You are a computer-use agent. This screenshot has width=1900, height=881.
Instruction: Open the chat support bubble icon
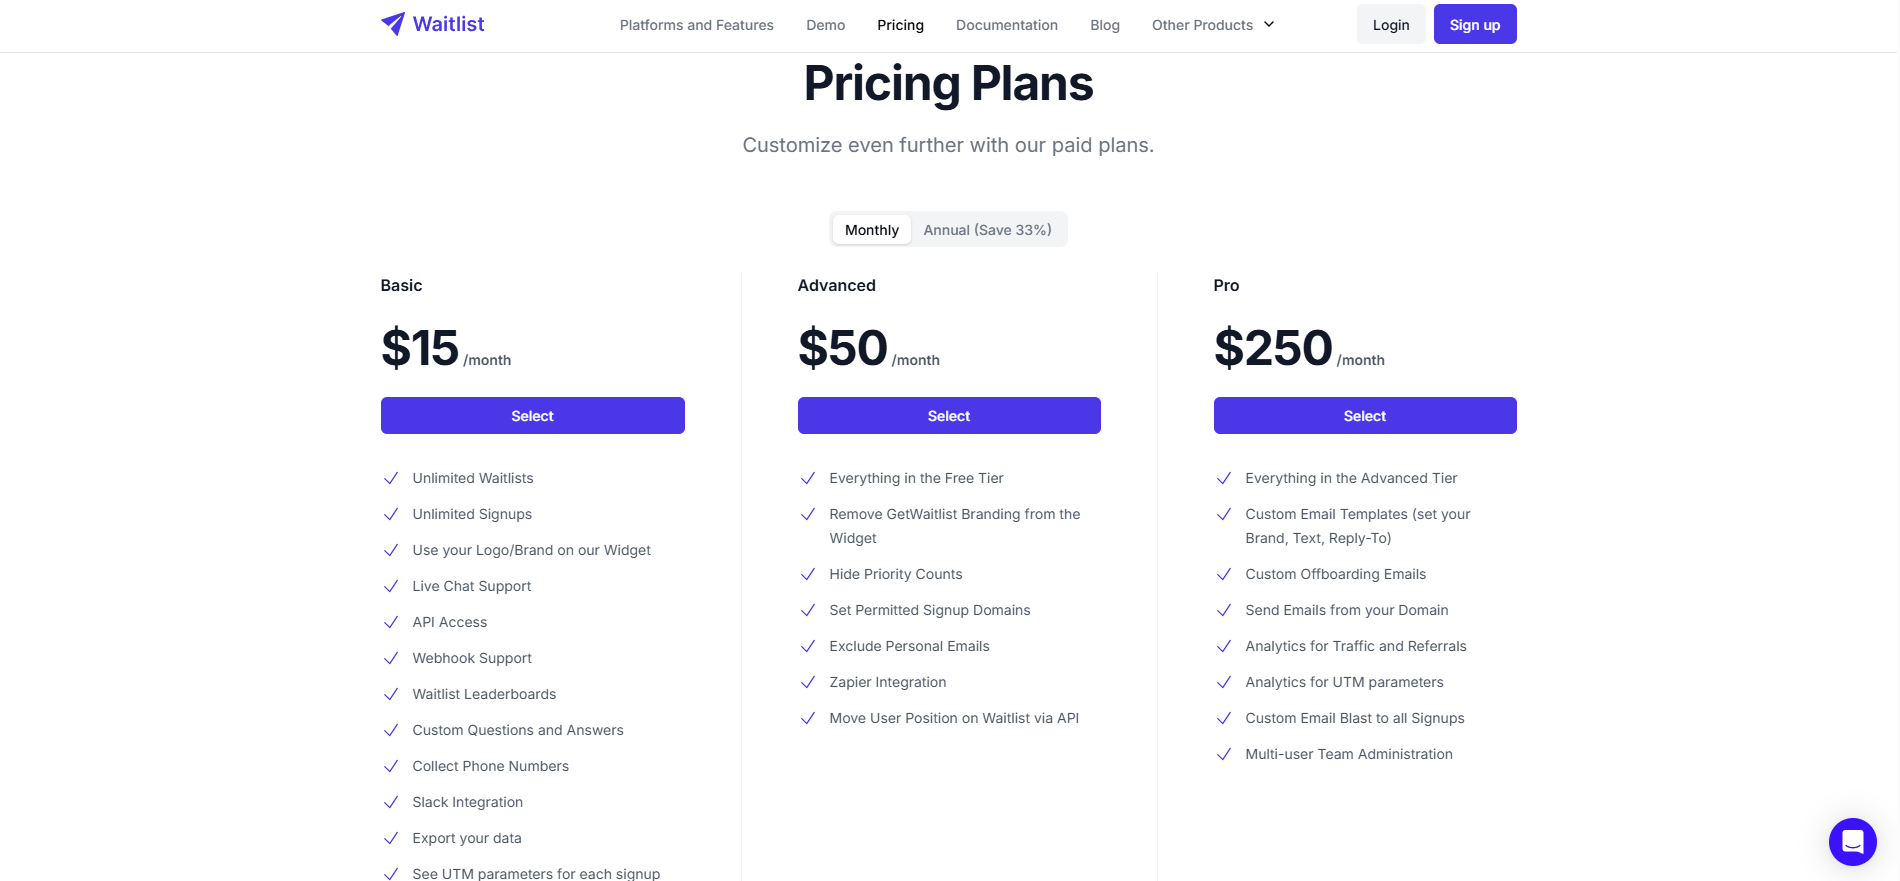(1852, 842)
